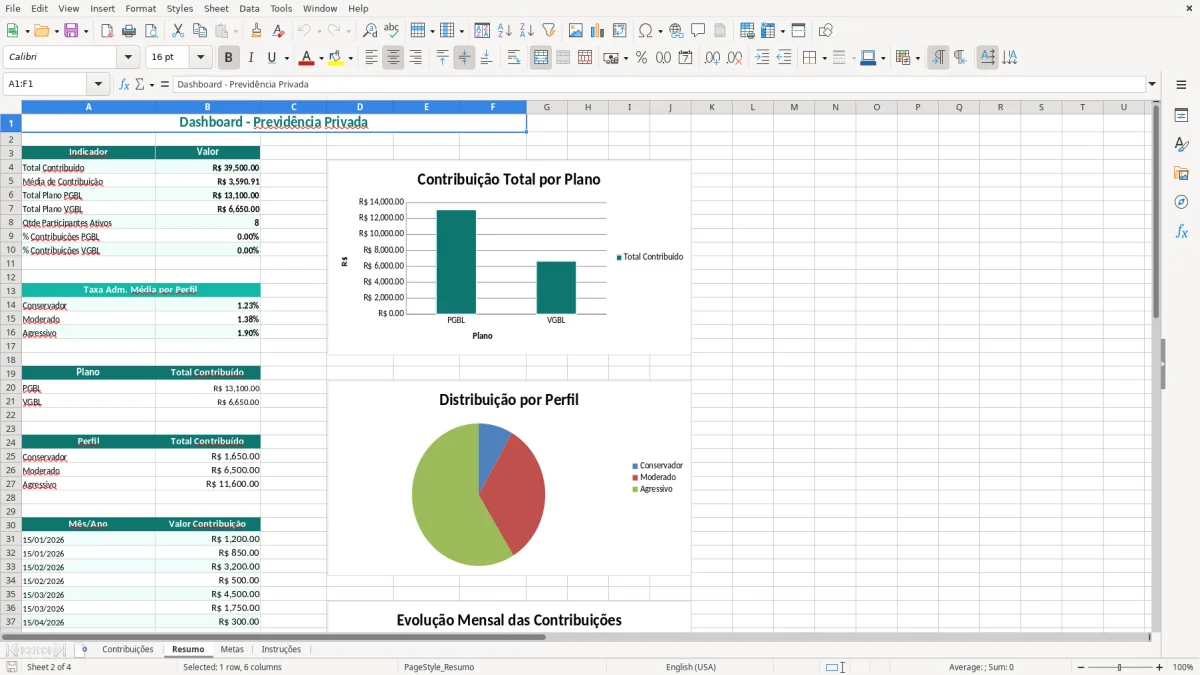The width and height of the screenshot is (1200, 675).
Task: Expand the Calibri font name dropdown
Action: click(128, 58)
